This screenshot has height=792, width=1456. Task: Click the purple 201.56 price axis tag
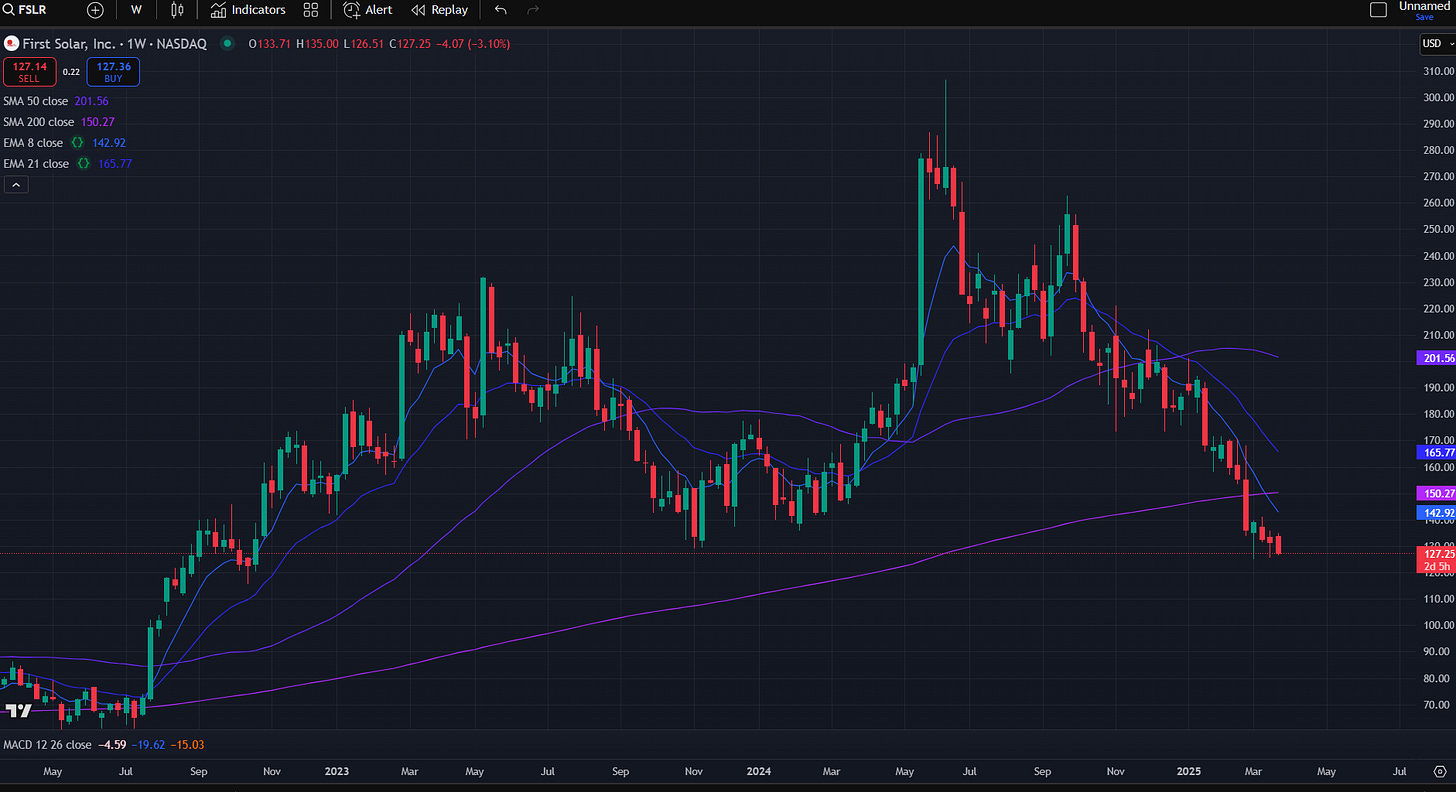pyautogui.click(x=1435, y=358)
